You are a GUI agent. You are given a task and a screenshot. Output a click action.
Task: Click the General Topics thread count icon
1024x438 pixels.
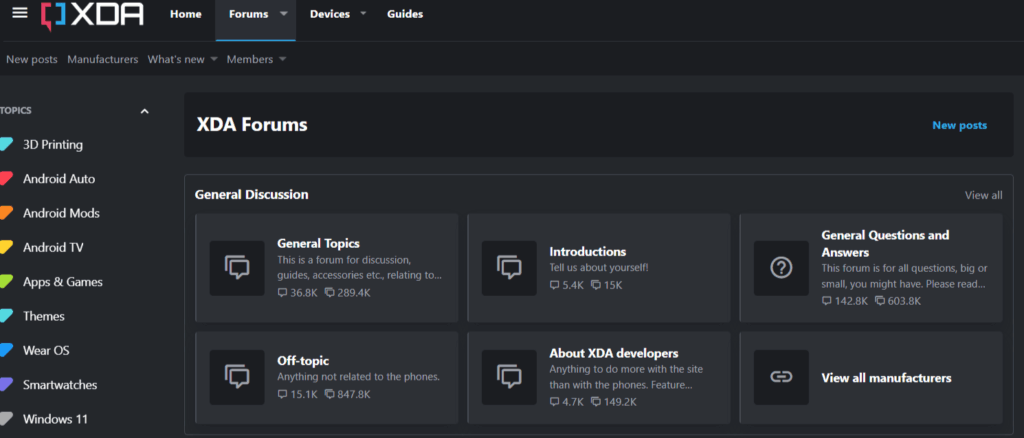pyautogui.click(x=282, y=293)
